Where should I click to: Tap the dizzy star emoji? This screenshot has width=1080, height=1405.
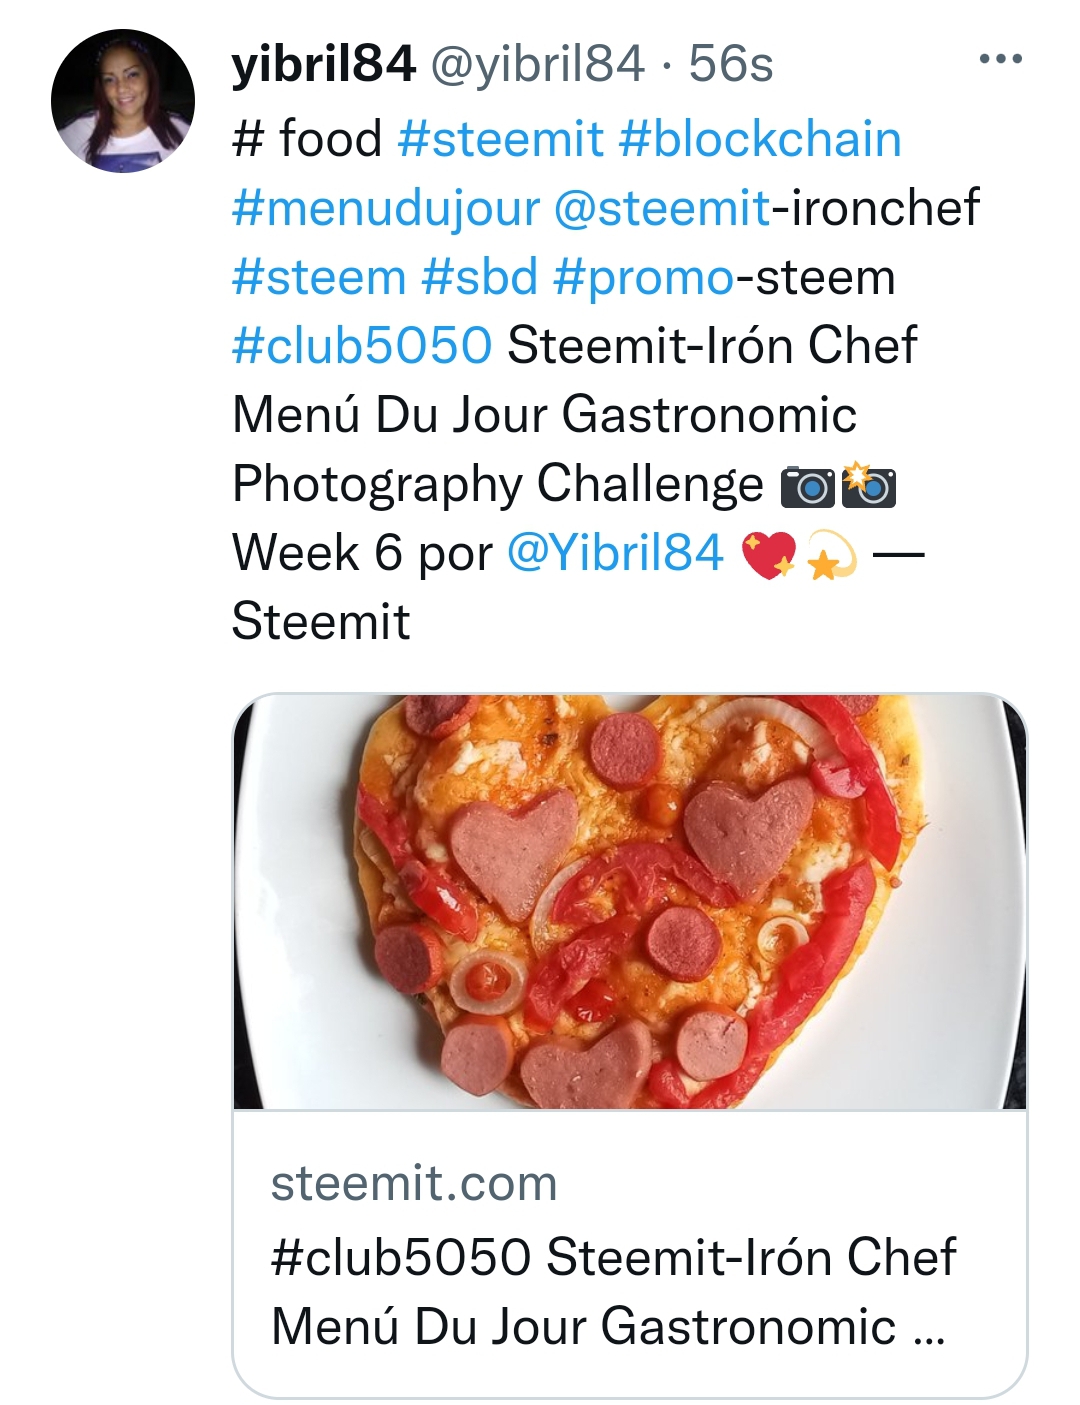pos(831,555)
